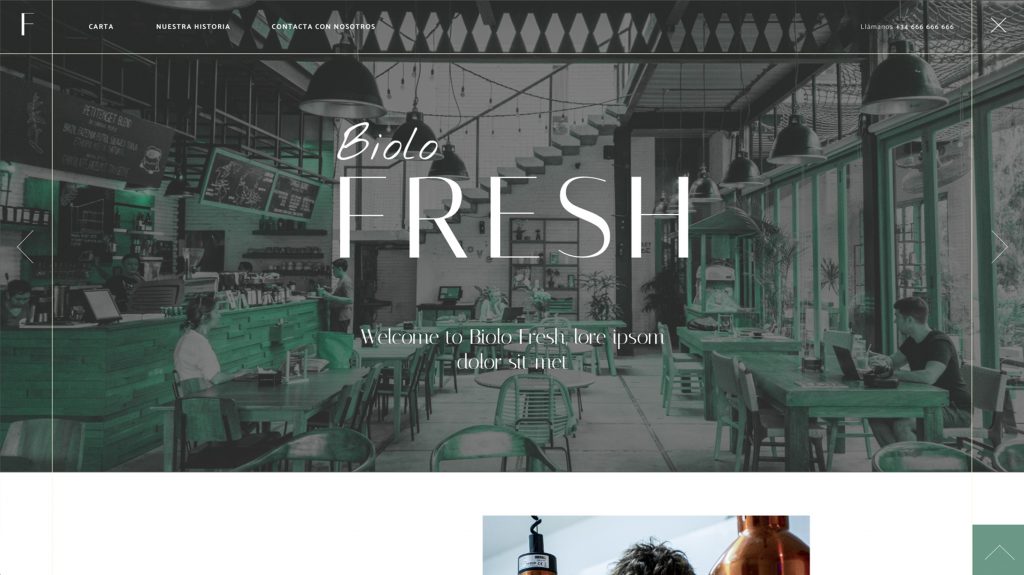Select CONTACTA CON NOSOTROS in navigation

(323, 27)
